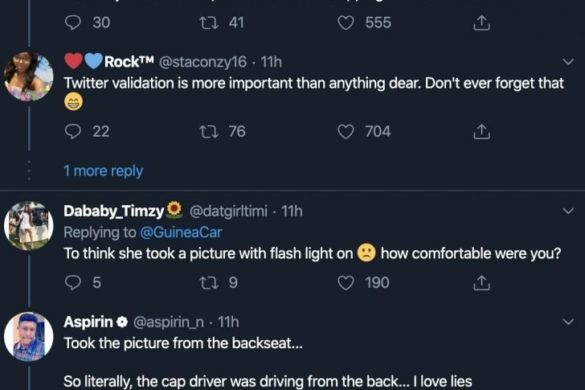Viewport: 585px width, 390px height.
Task: Share the top tweet with 555 likes
Action: coord(482,23)
